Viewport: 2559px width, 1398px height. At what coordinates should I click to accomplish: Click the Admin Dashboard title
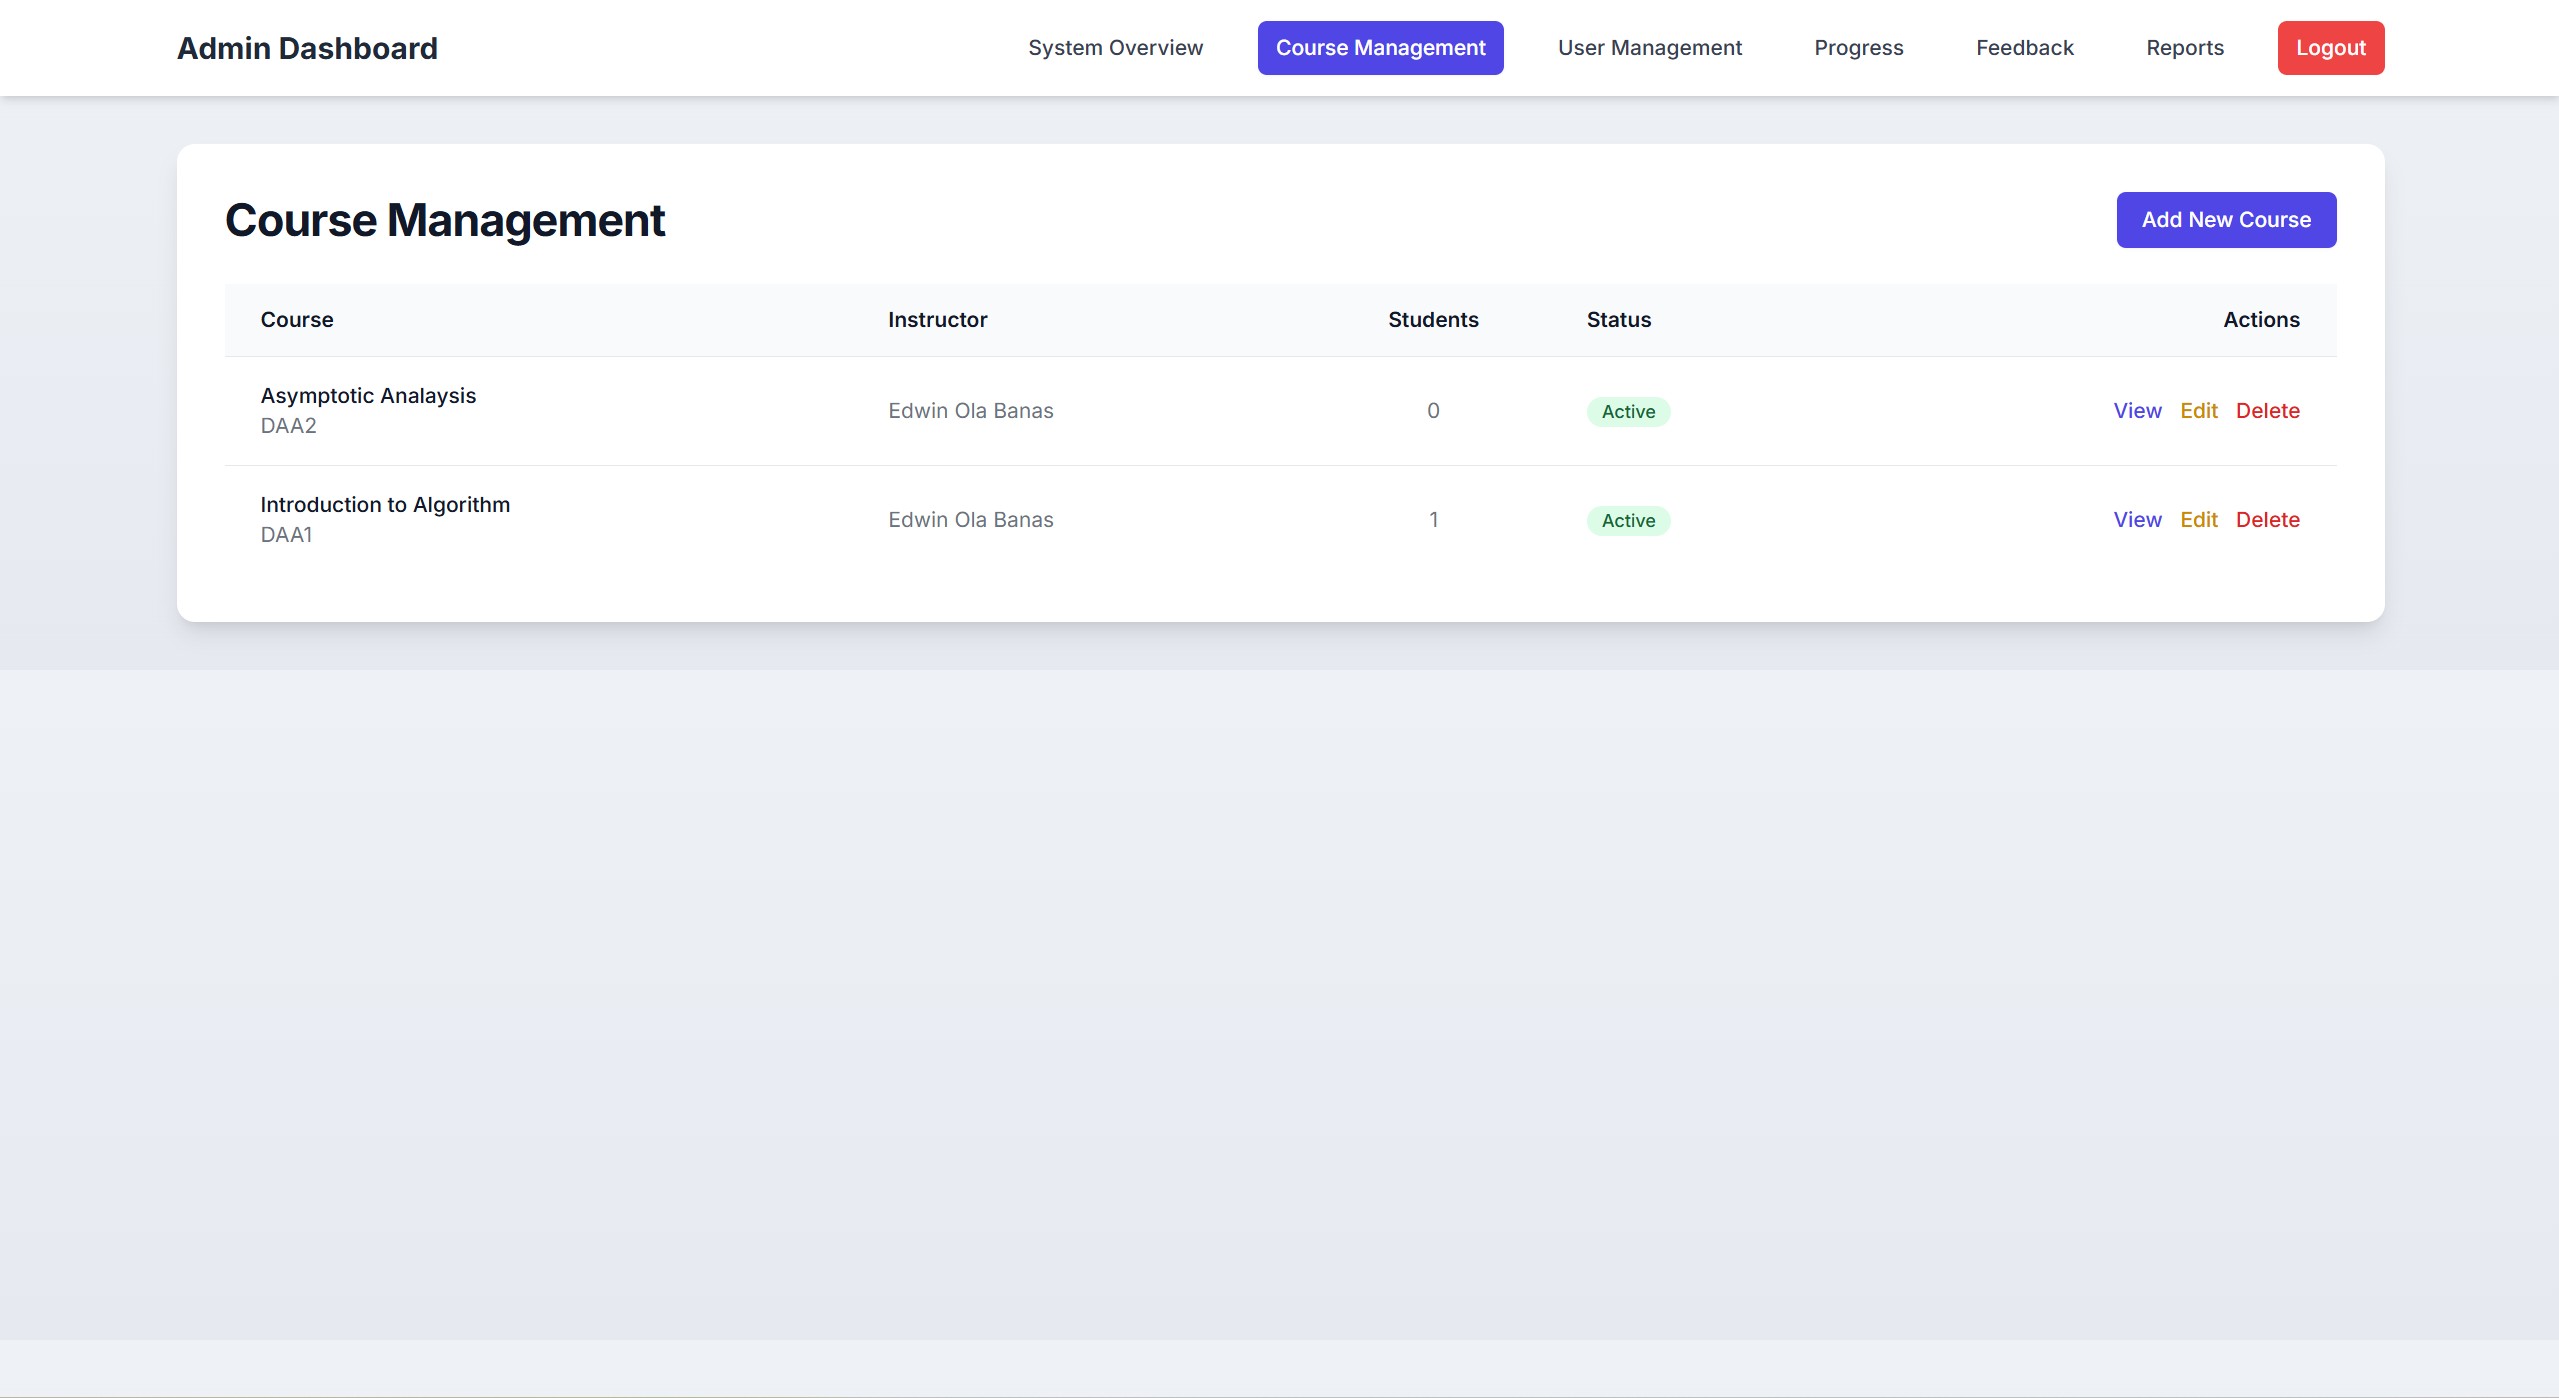click(307, 48)
